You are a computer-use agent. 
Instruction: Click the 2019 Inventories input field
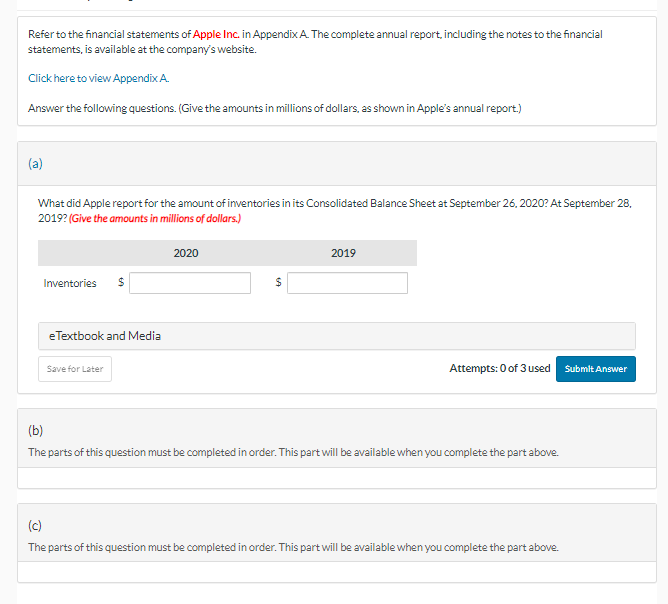click(347, 283)
